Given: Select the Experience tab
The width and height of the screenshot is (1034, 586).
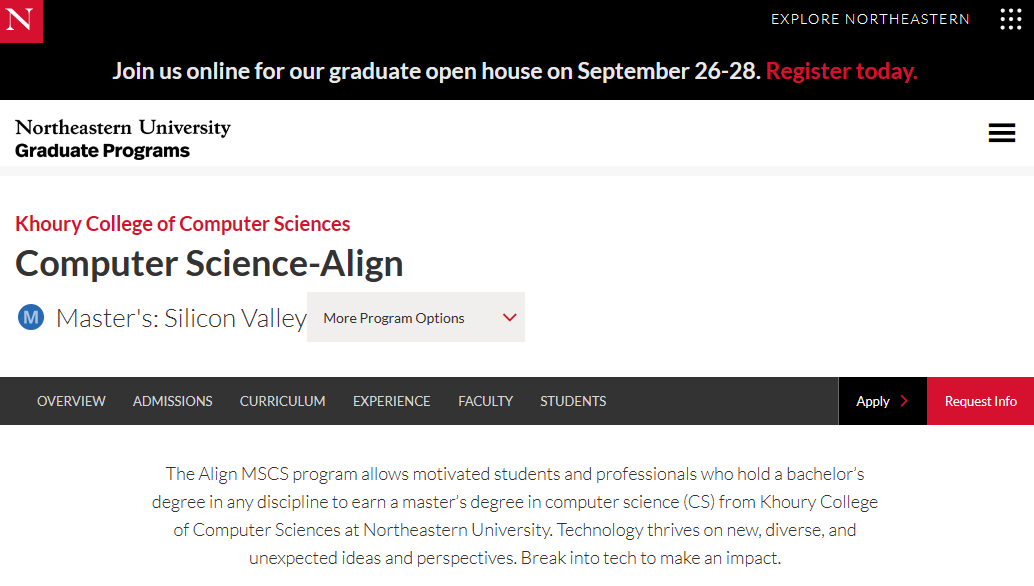Looking at the screenshot, I should point(392,401).
